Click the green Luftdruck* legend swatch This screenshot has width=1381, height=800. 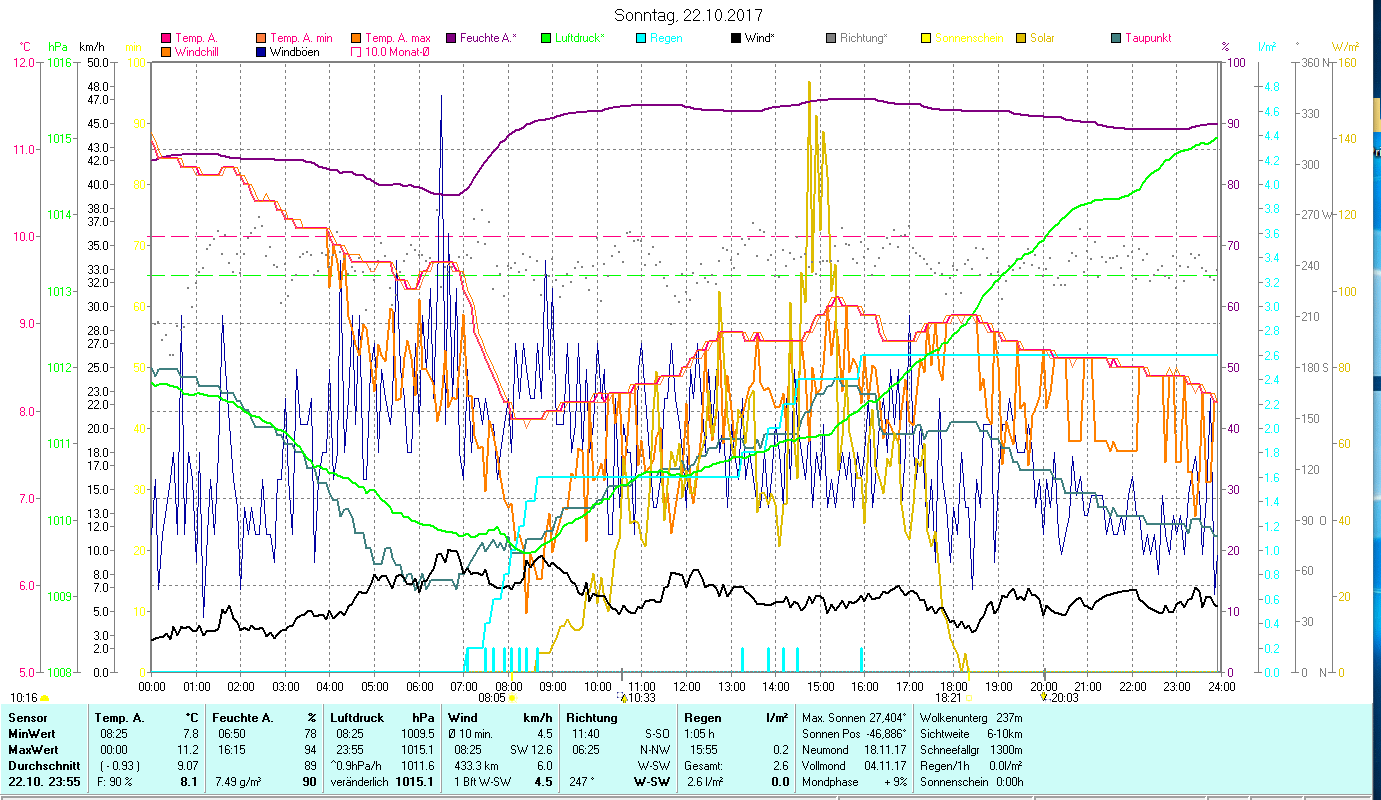click(x=547, y=38)
